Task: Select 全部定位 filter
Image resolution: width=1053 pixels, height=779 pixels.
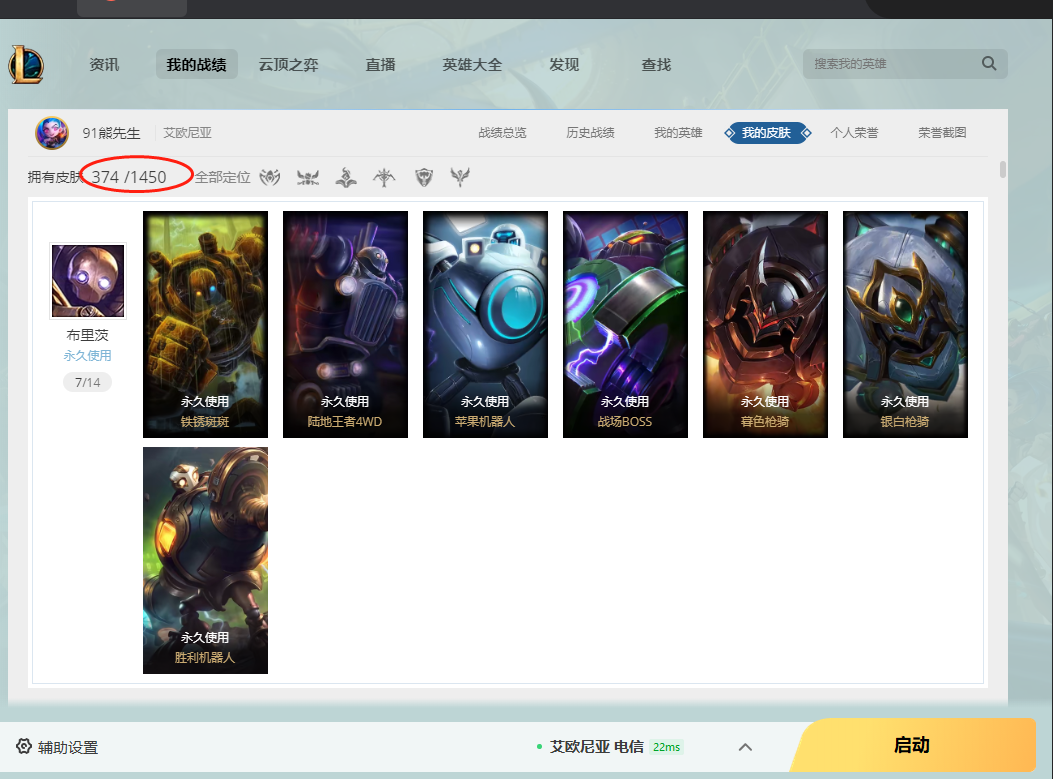Action: (222, 177)
